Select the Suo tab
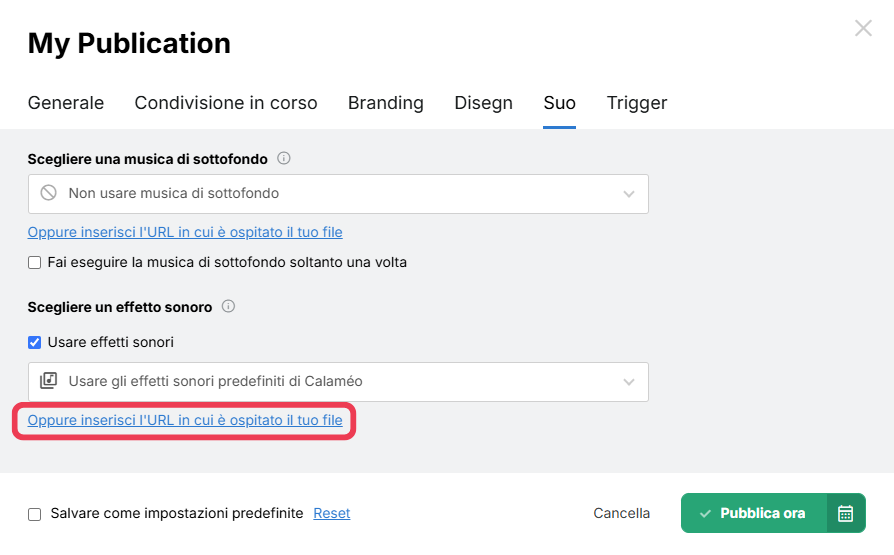The image size is (894, 555). click(559, 103)
